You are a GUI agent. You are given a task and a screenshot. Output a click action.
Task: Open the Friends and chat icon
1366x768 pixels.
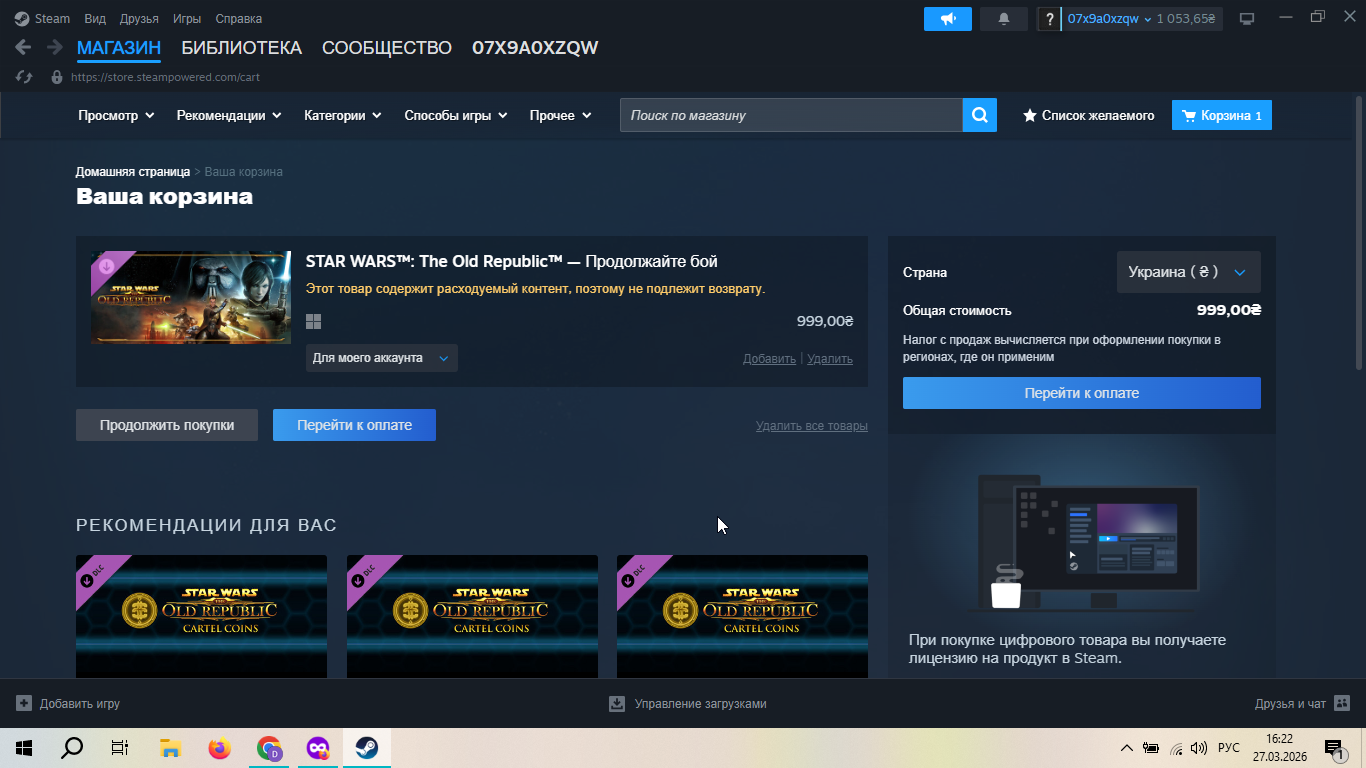coord(1342,703)
